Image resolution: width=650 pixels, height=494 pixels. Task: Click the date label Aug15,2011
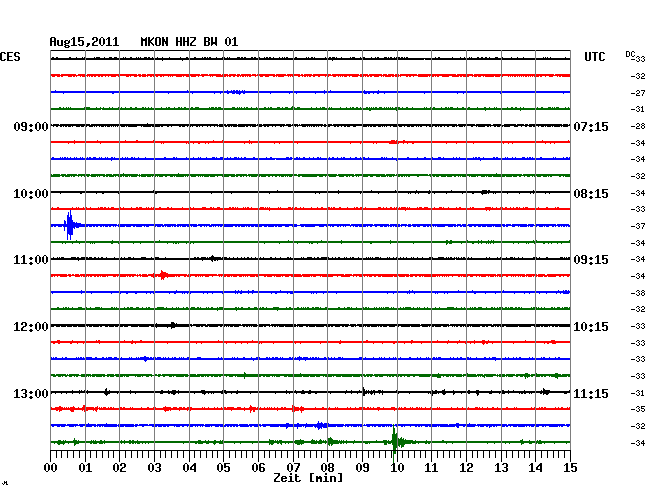(84, 42)
